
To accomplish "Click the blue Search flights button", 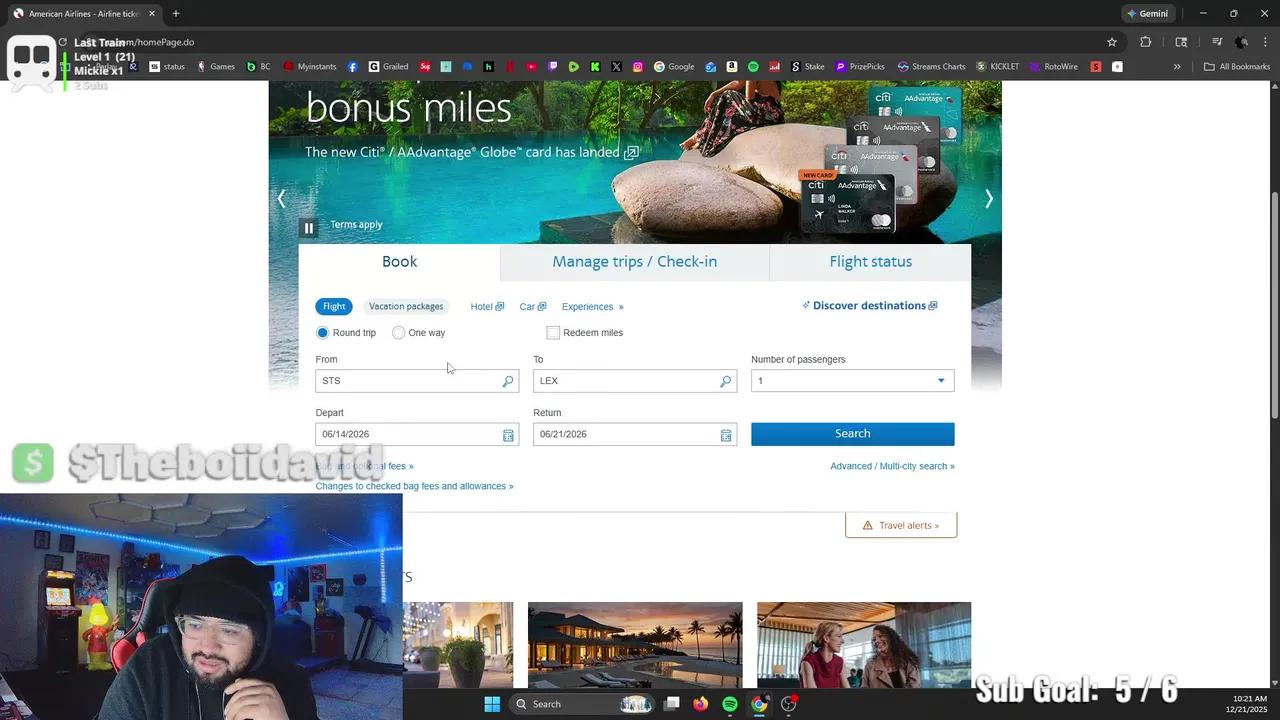I will (853, 434).
